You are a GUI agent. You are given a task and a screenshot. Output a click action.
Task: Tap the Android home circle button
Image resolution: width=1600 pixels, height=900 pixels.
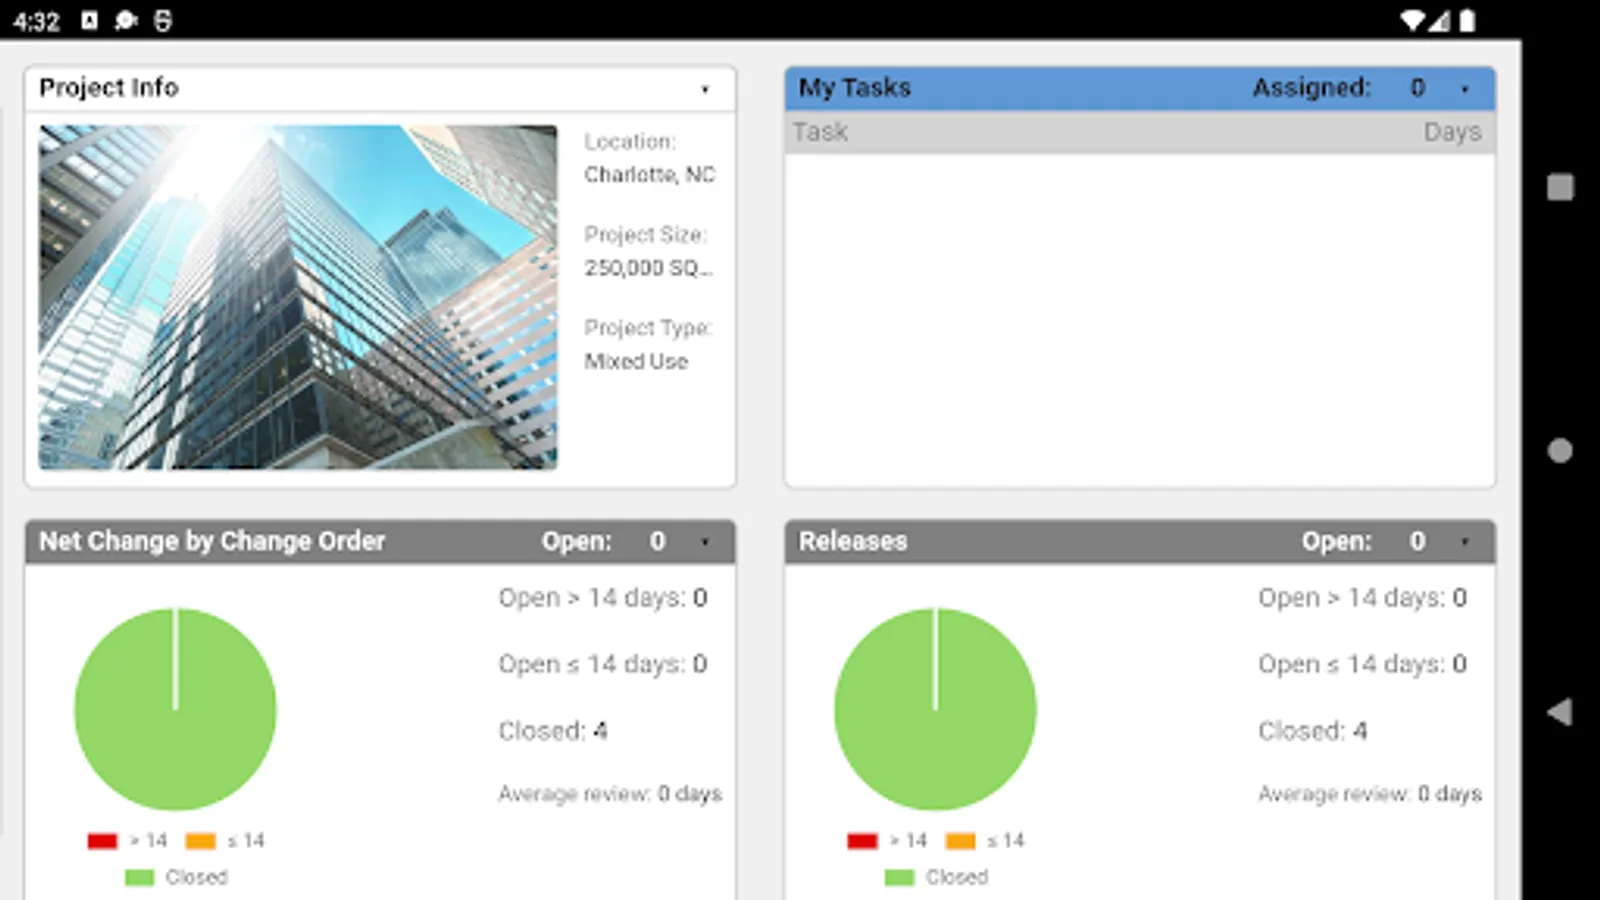[1560, 450]
